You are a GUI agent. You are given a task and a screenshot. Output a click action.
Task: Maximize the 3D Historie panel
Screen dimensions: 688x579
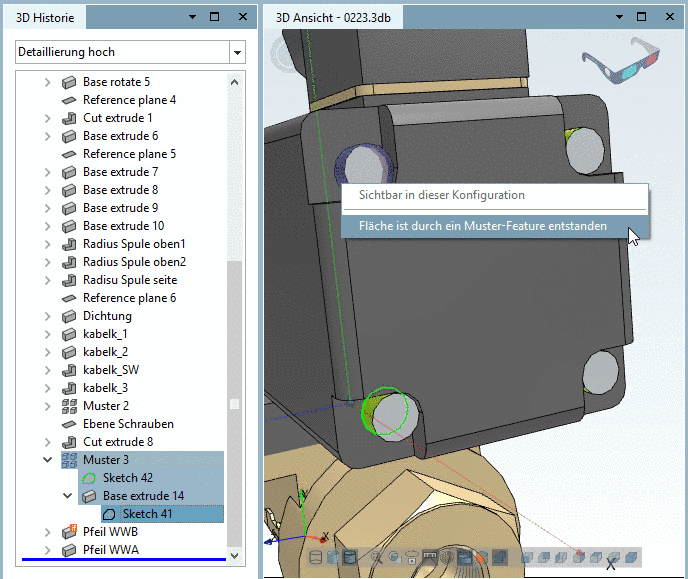pyautogui.click(x=215, y=17)
